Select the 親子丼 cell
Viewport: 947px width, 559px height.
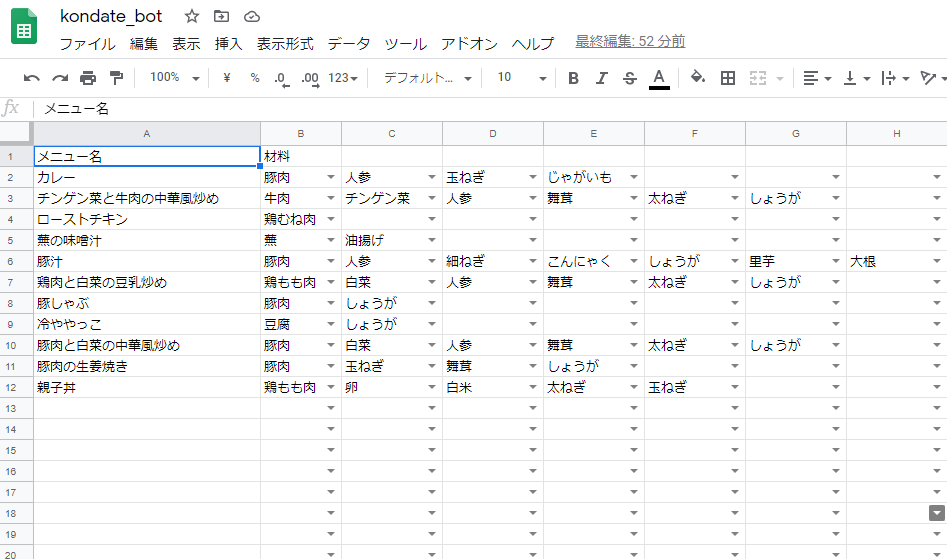147,387
